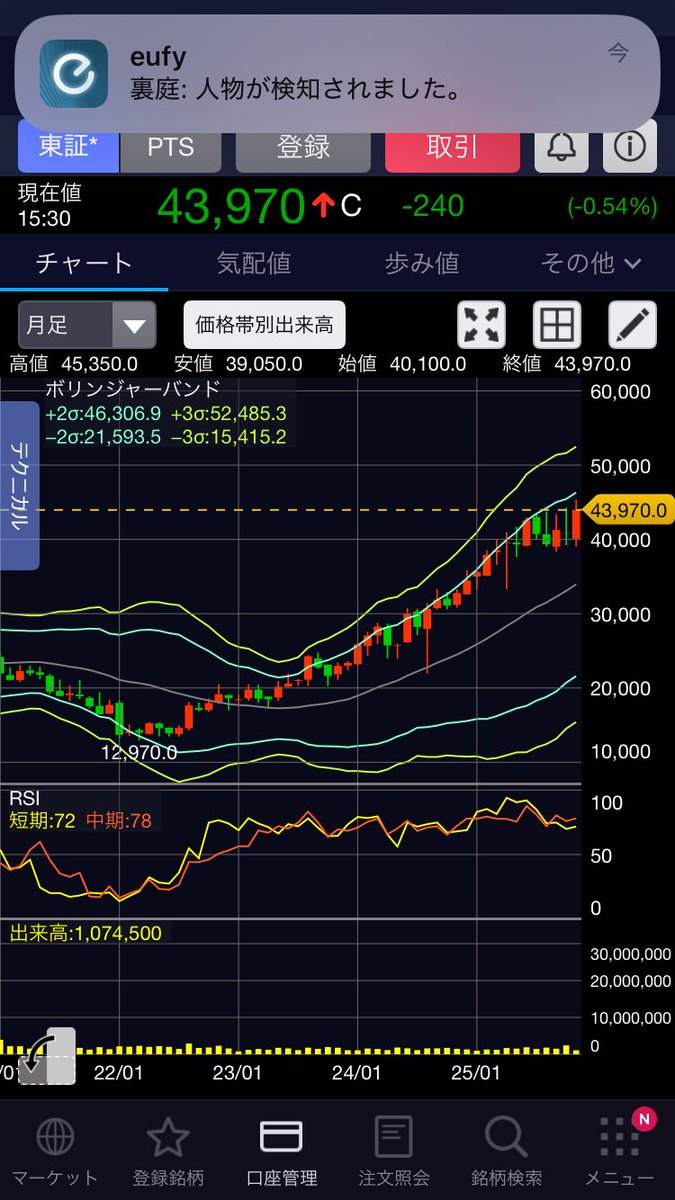Switch to the チャート tab

84,263
